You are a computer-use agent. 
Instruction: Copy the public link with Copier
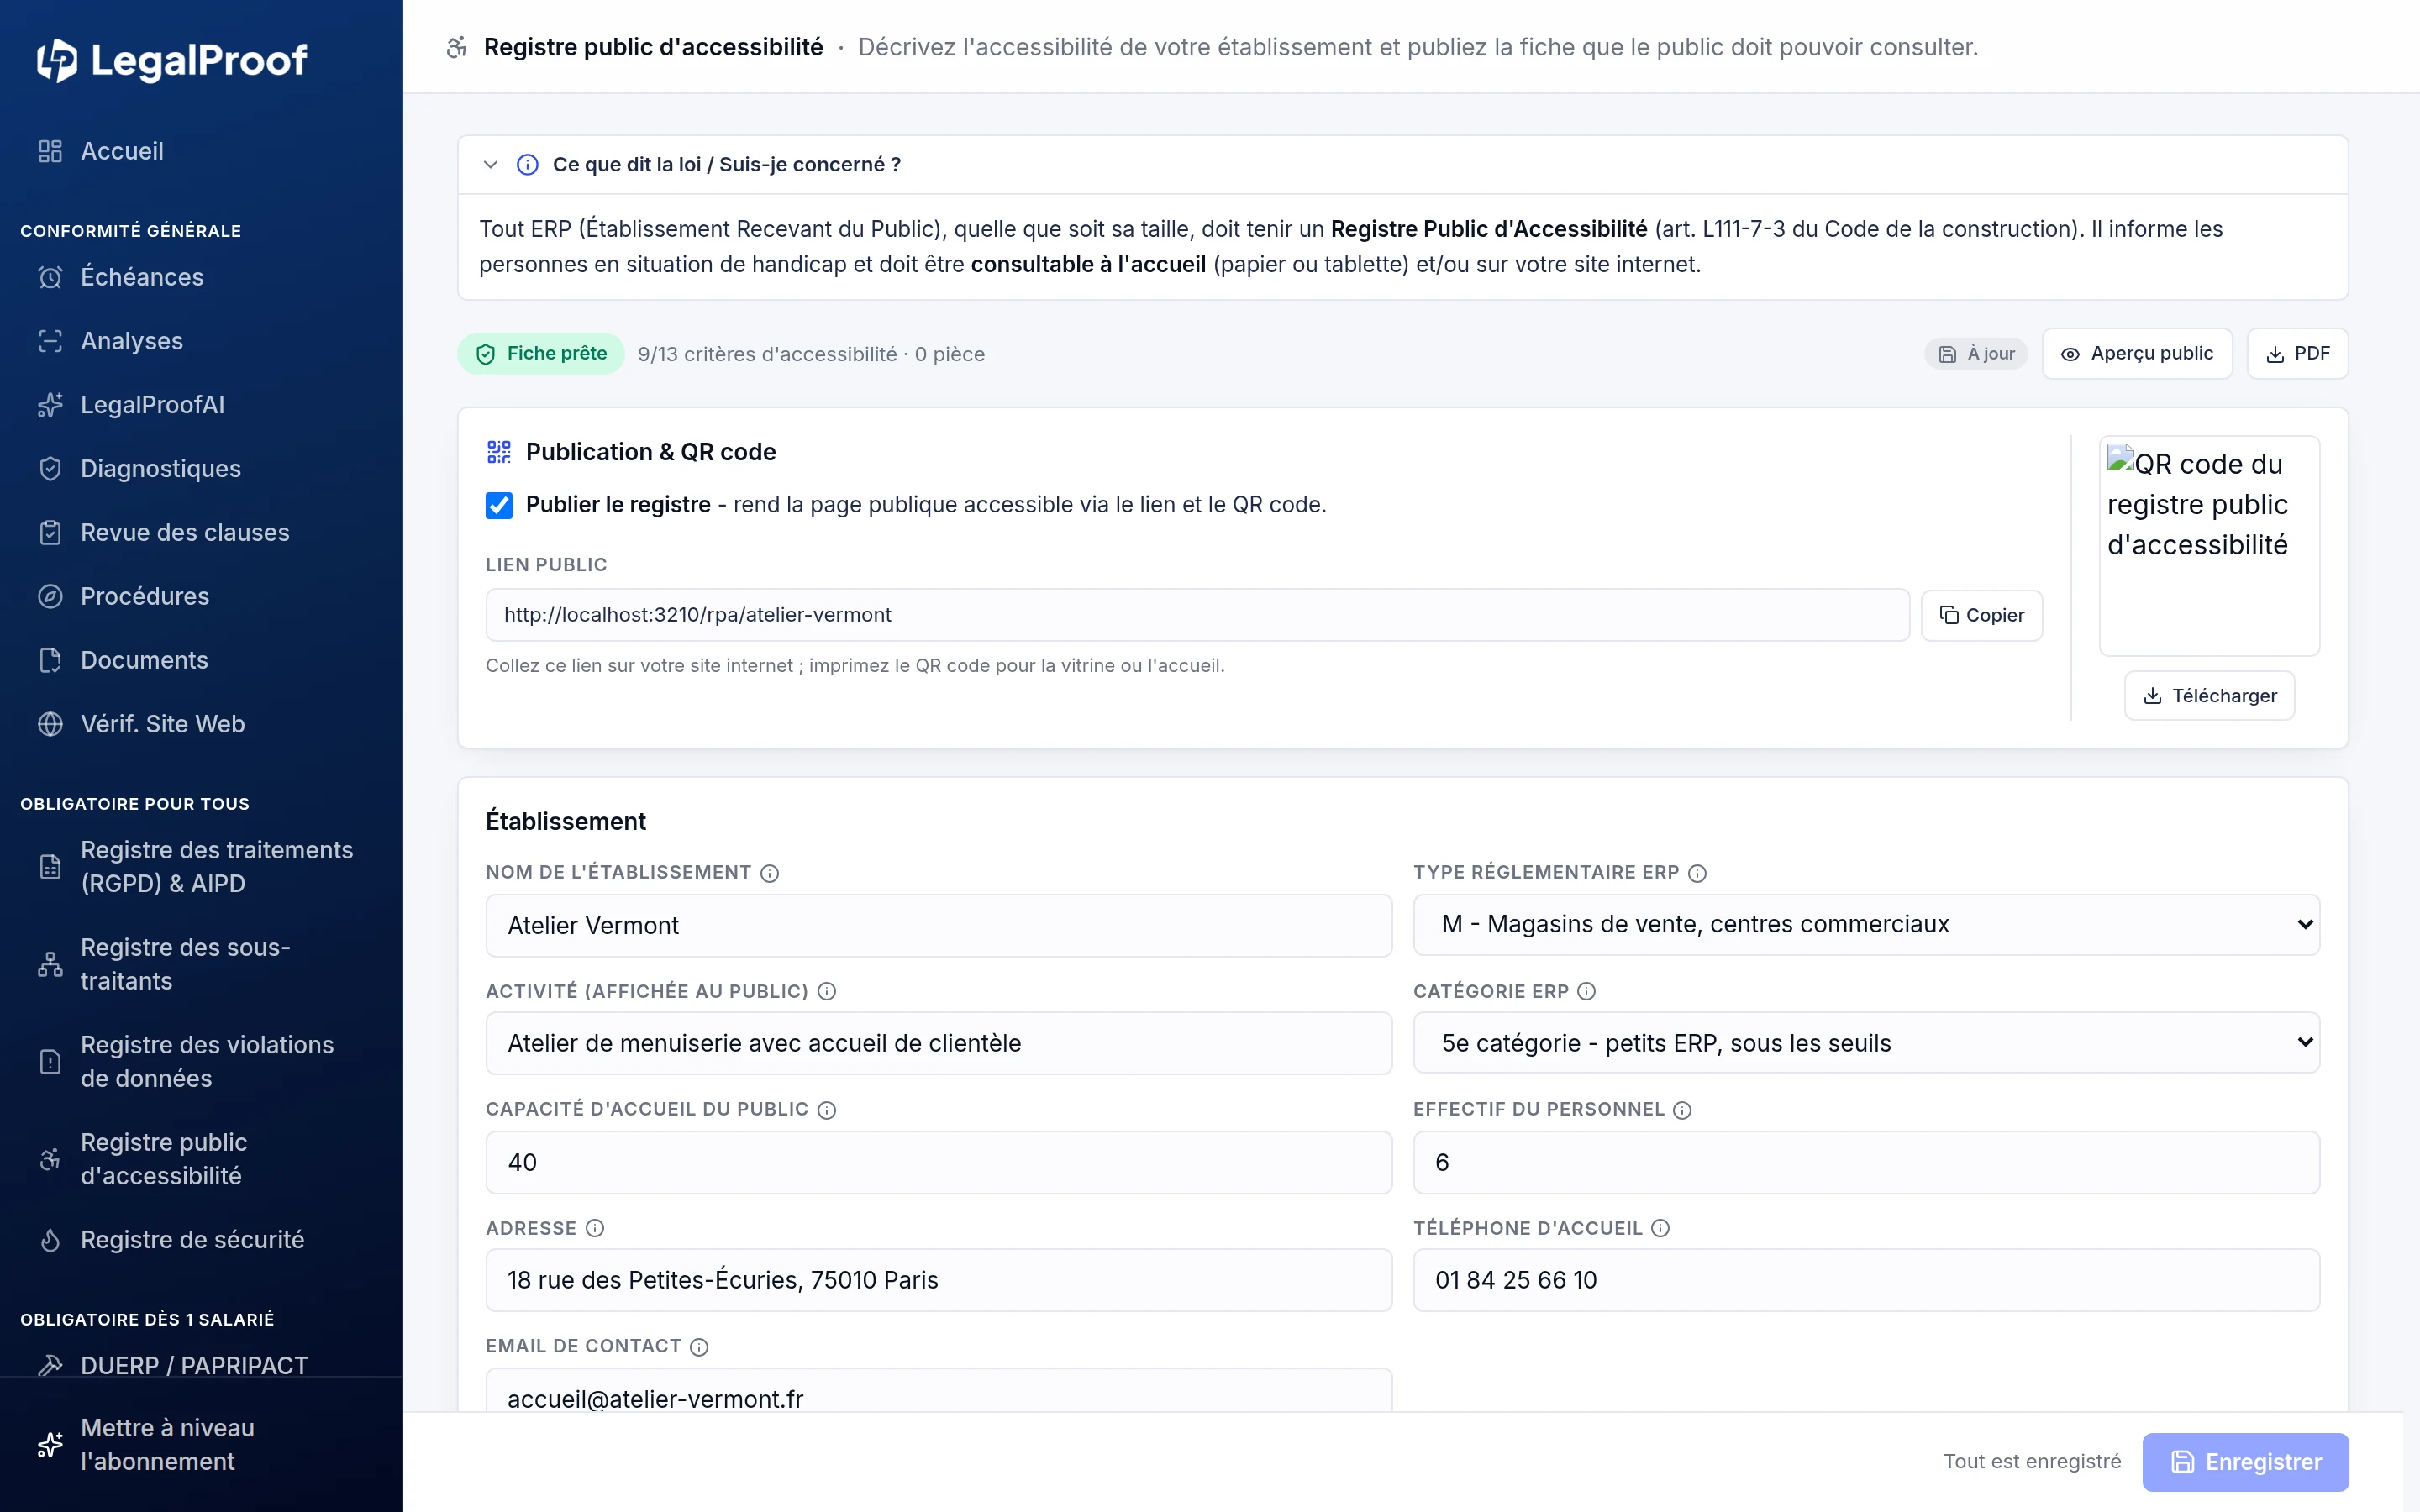click(x=1981, y=615)
